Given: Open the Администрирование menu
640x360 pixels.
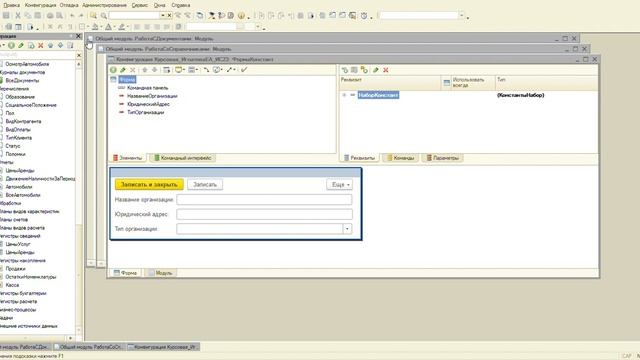Looking at the screenshot, I should (104, 5).
